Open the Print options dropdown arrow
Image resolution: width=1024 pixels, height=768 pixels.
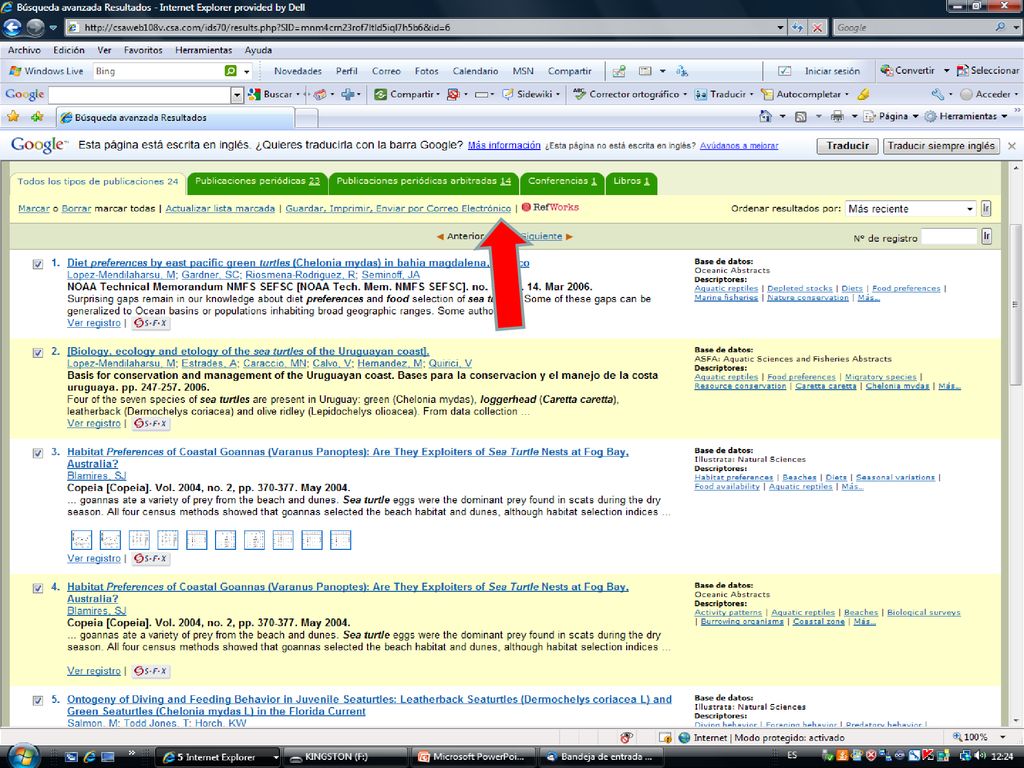point(854,116)
